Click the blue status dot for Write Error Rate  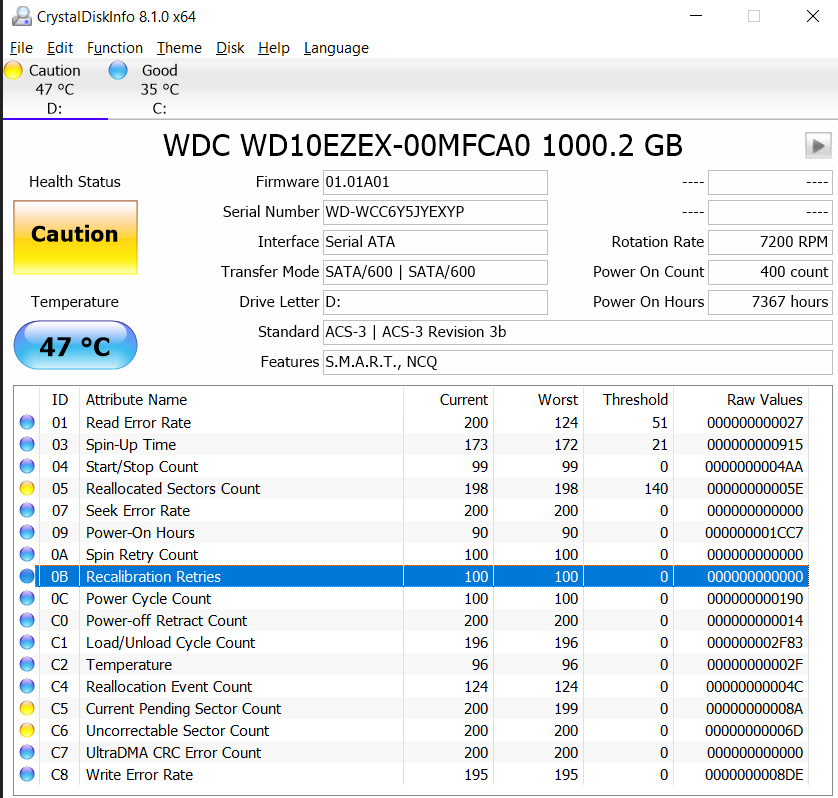click(x=27, y=774)
